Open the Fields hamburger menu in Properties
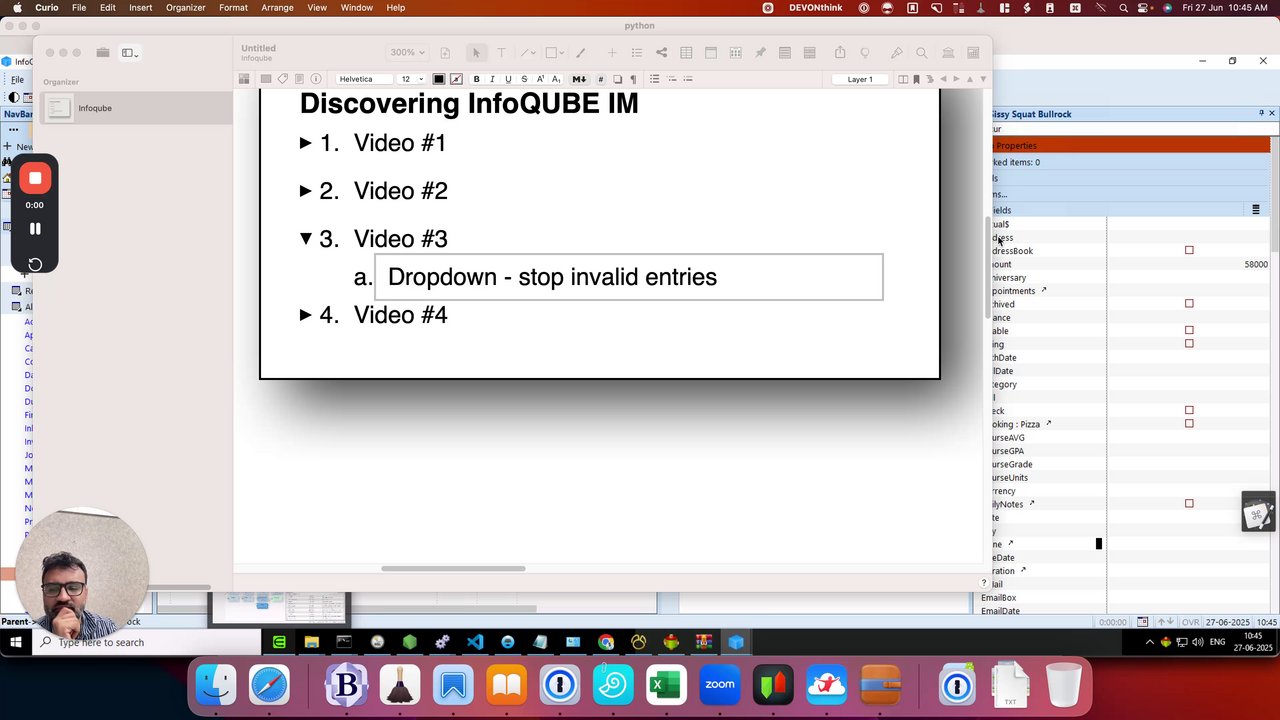 point(1256,210)
